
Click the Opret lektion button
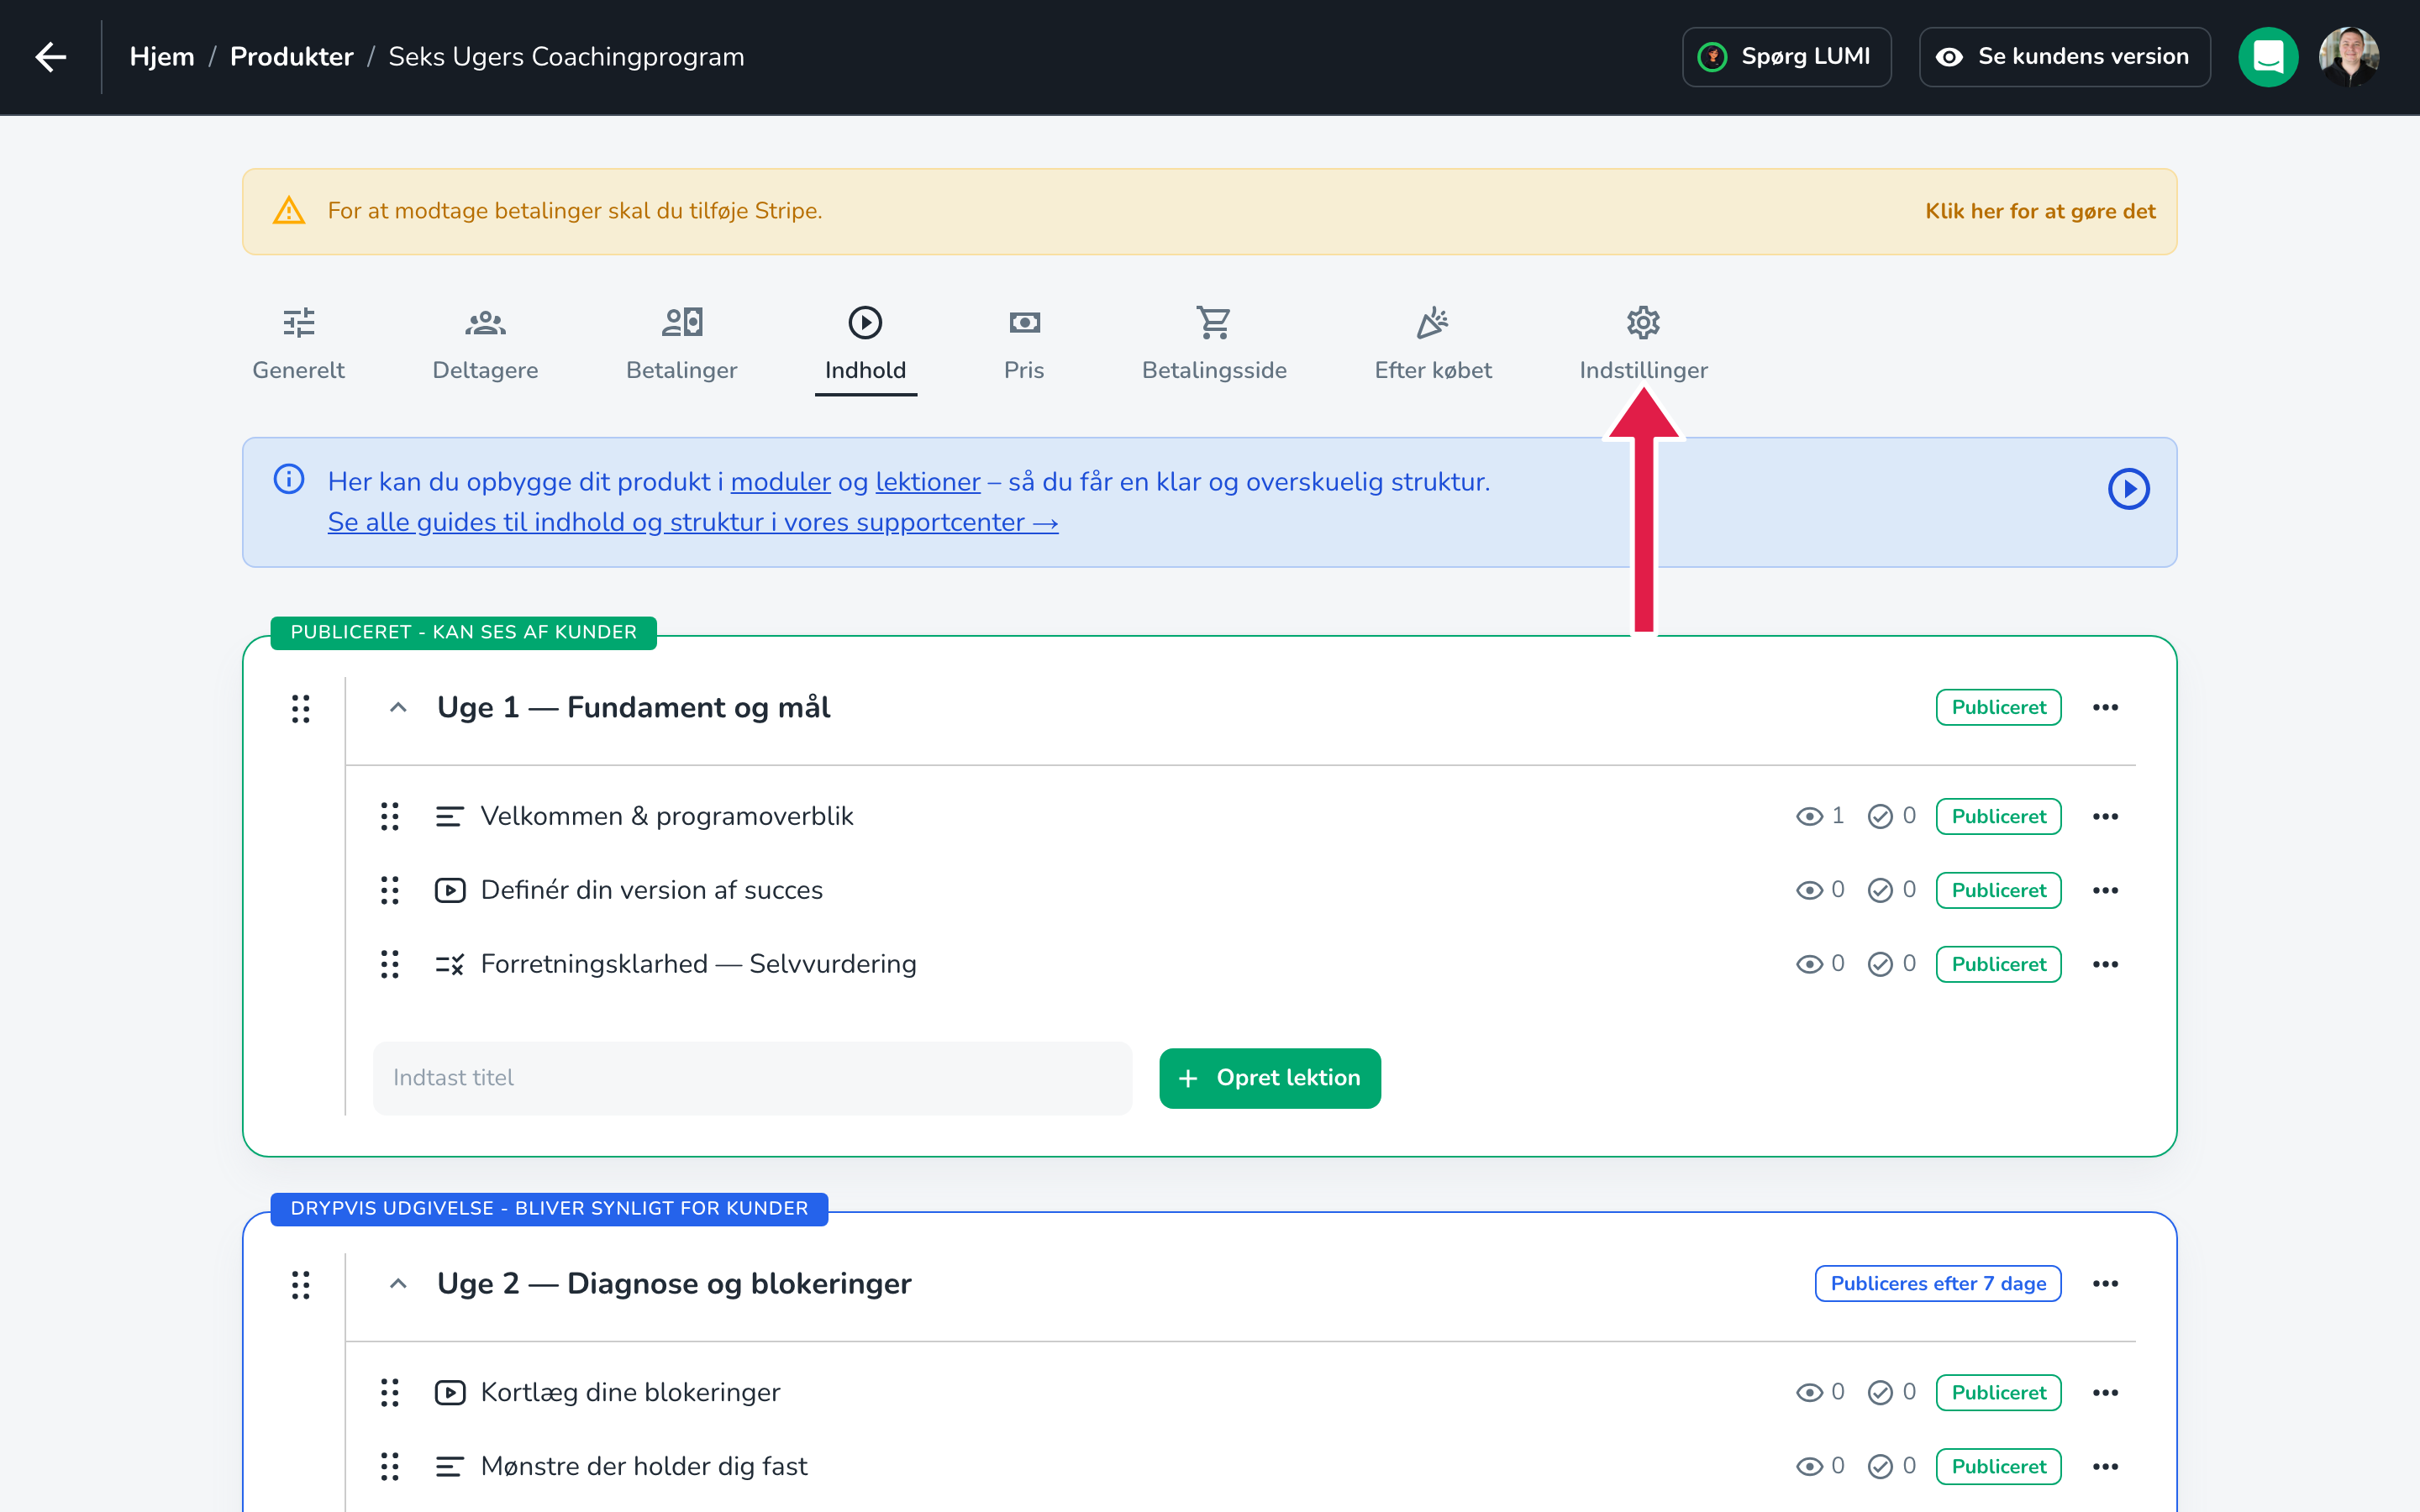pyautogui.click(x=1270, y=1078)
